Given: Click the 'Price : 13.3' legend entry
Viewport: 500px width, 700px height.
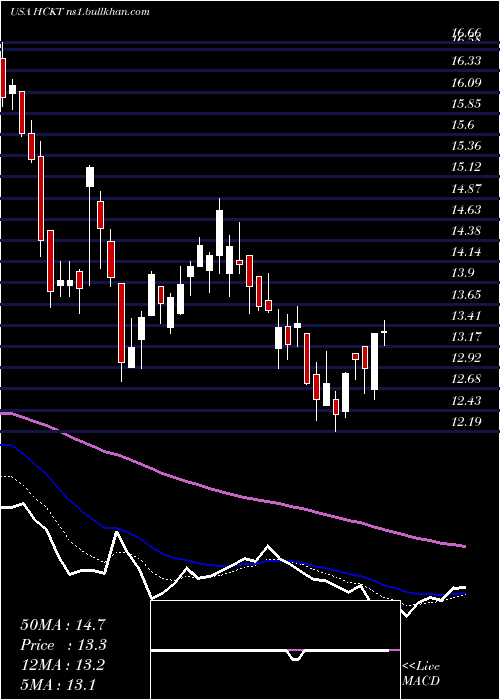Looking at the screenshot, I should point(63,645).
